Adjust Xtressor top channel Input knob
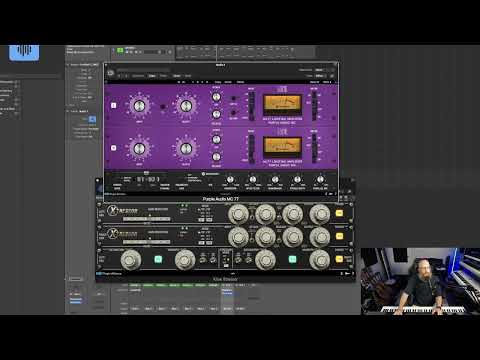This screenshot has width=480, height=360. point(238,214)
